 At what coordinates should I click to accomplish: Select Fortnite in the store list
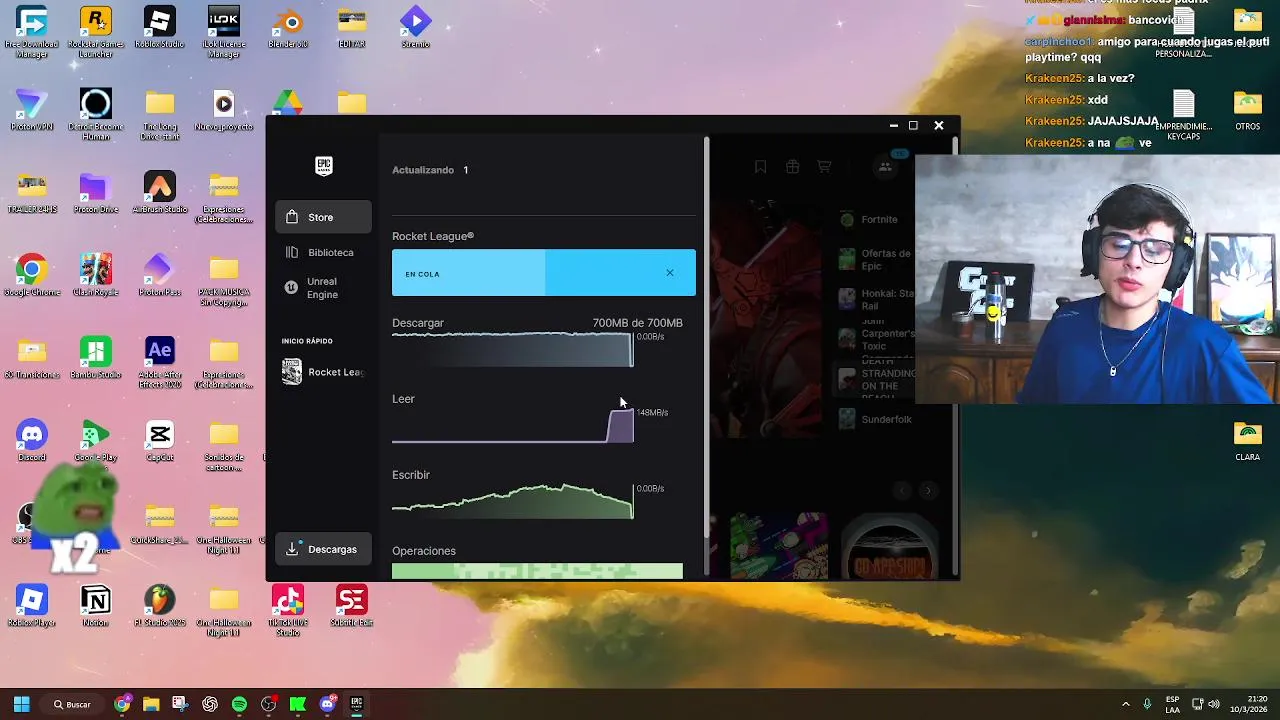point(875,219)
